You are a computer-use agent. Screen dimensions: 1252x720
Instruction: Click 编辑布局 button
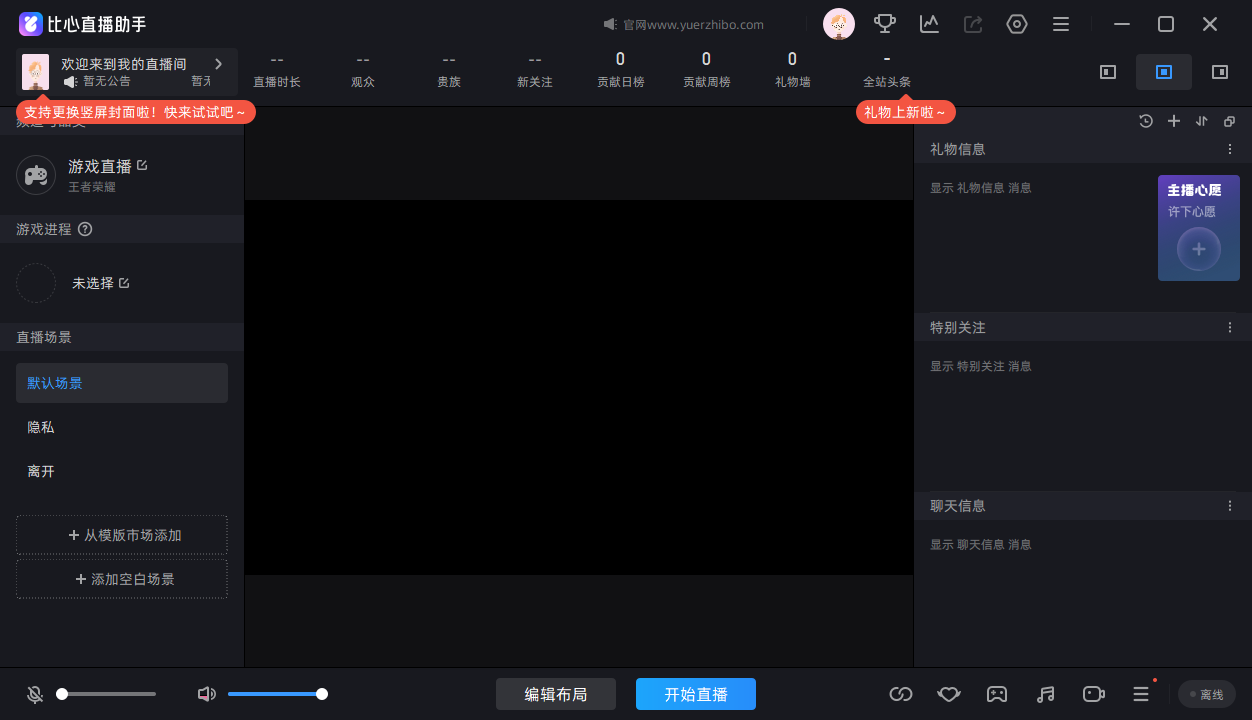pos(556,694)
